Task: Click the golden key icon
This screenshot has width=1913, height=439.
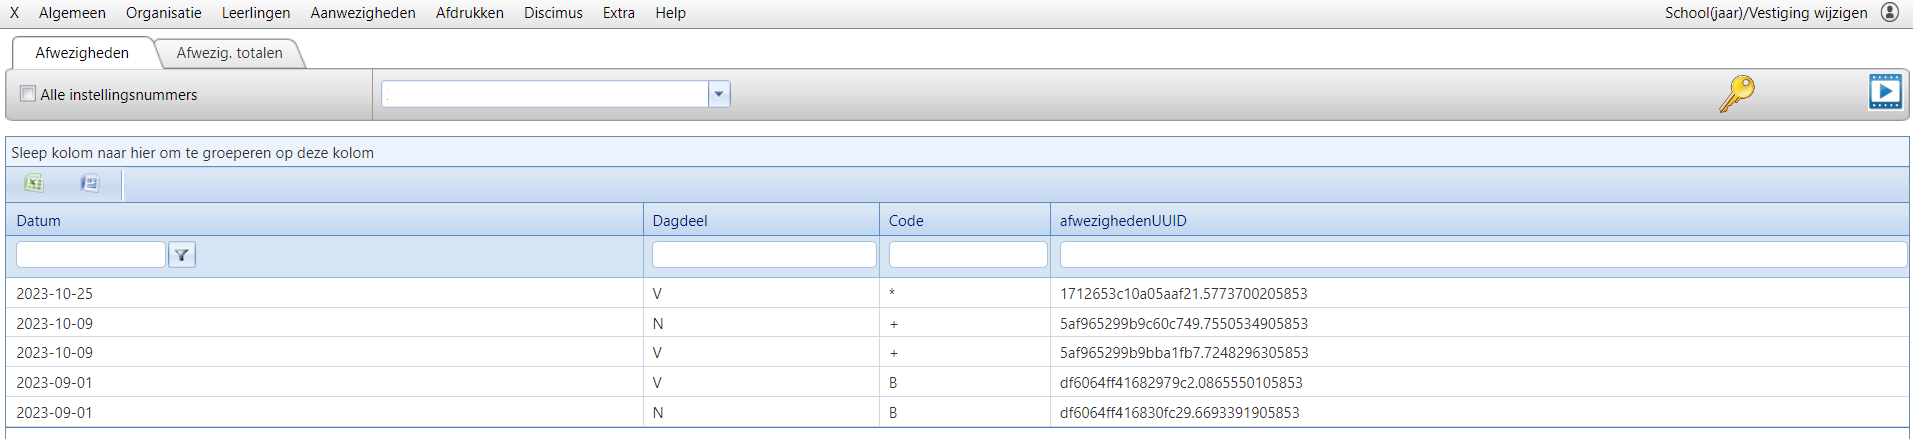Action: pyautogui.click(x=1737, y=93)
